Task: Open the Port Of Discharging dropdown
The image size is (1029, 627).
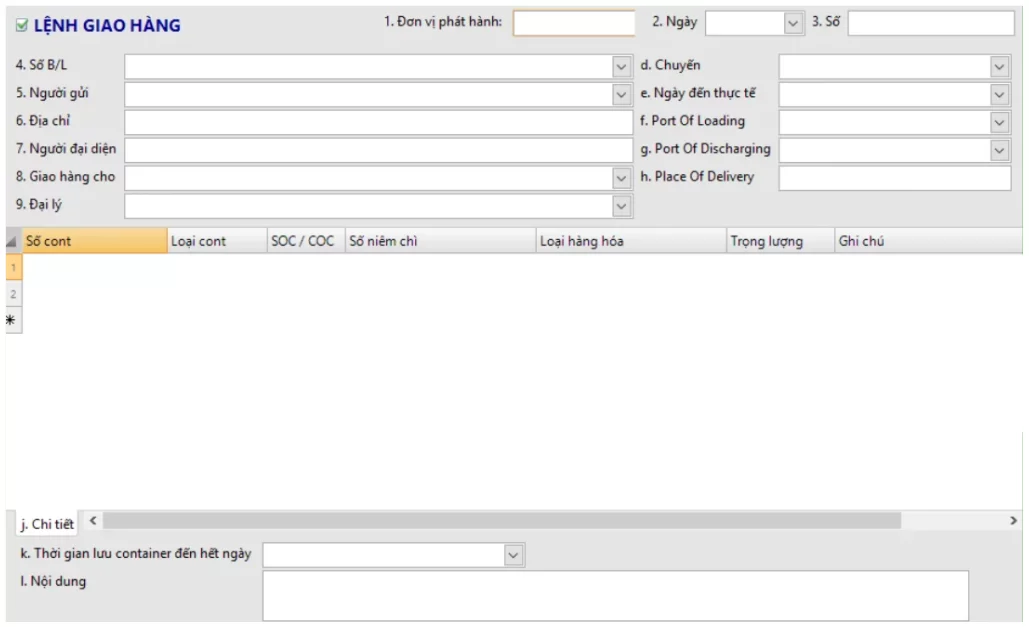Action: pos(1000,151)
